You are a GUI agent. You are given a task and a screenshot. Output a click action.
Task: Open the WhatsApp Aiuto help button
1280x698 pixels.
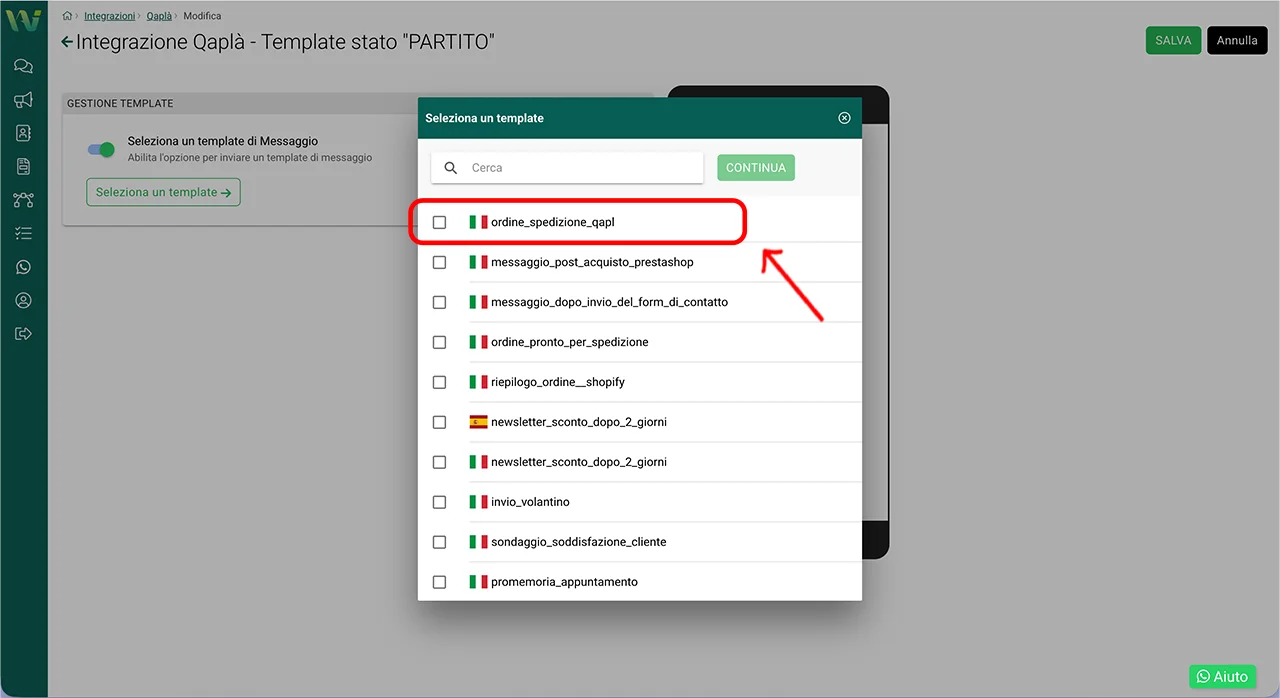[1222, 676]
